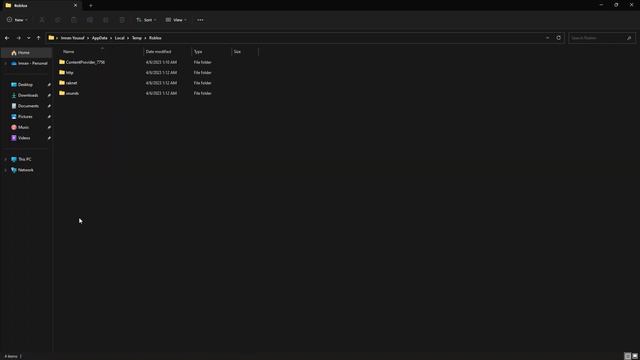Click the pin icon beside Documents
This screenshot has height=360, width=640.
tap(49, 106)
